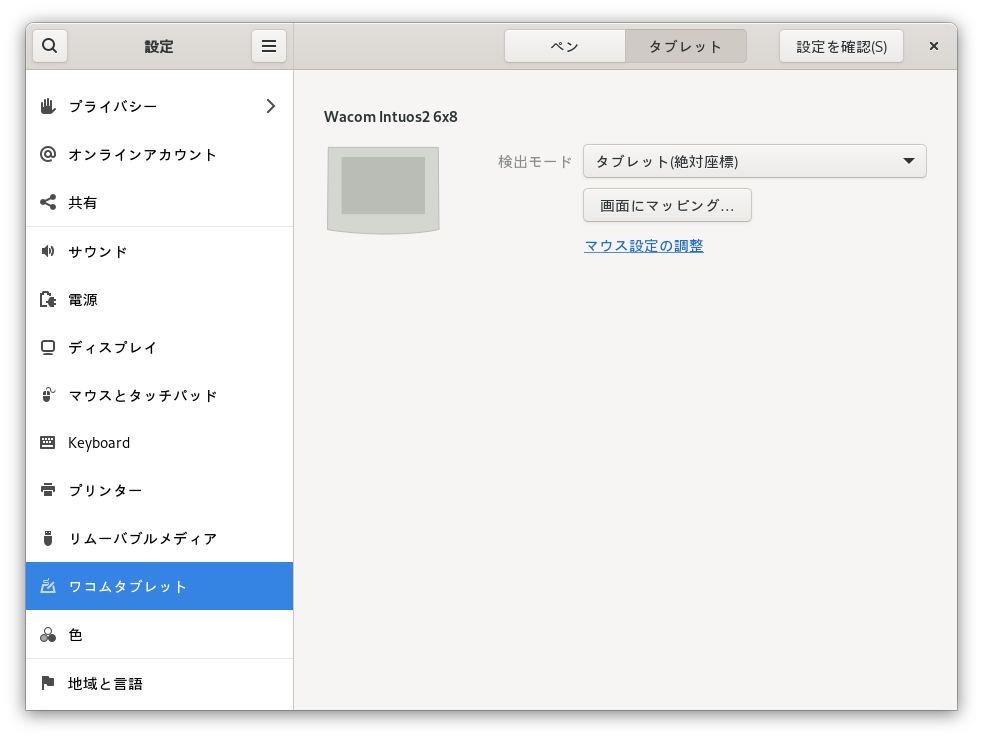Click the Keyboard icon in sidebar

point(48,443)
